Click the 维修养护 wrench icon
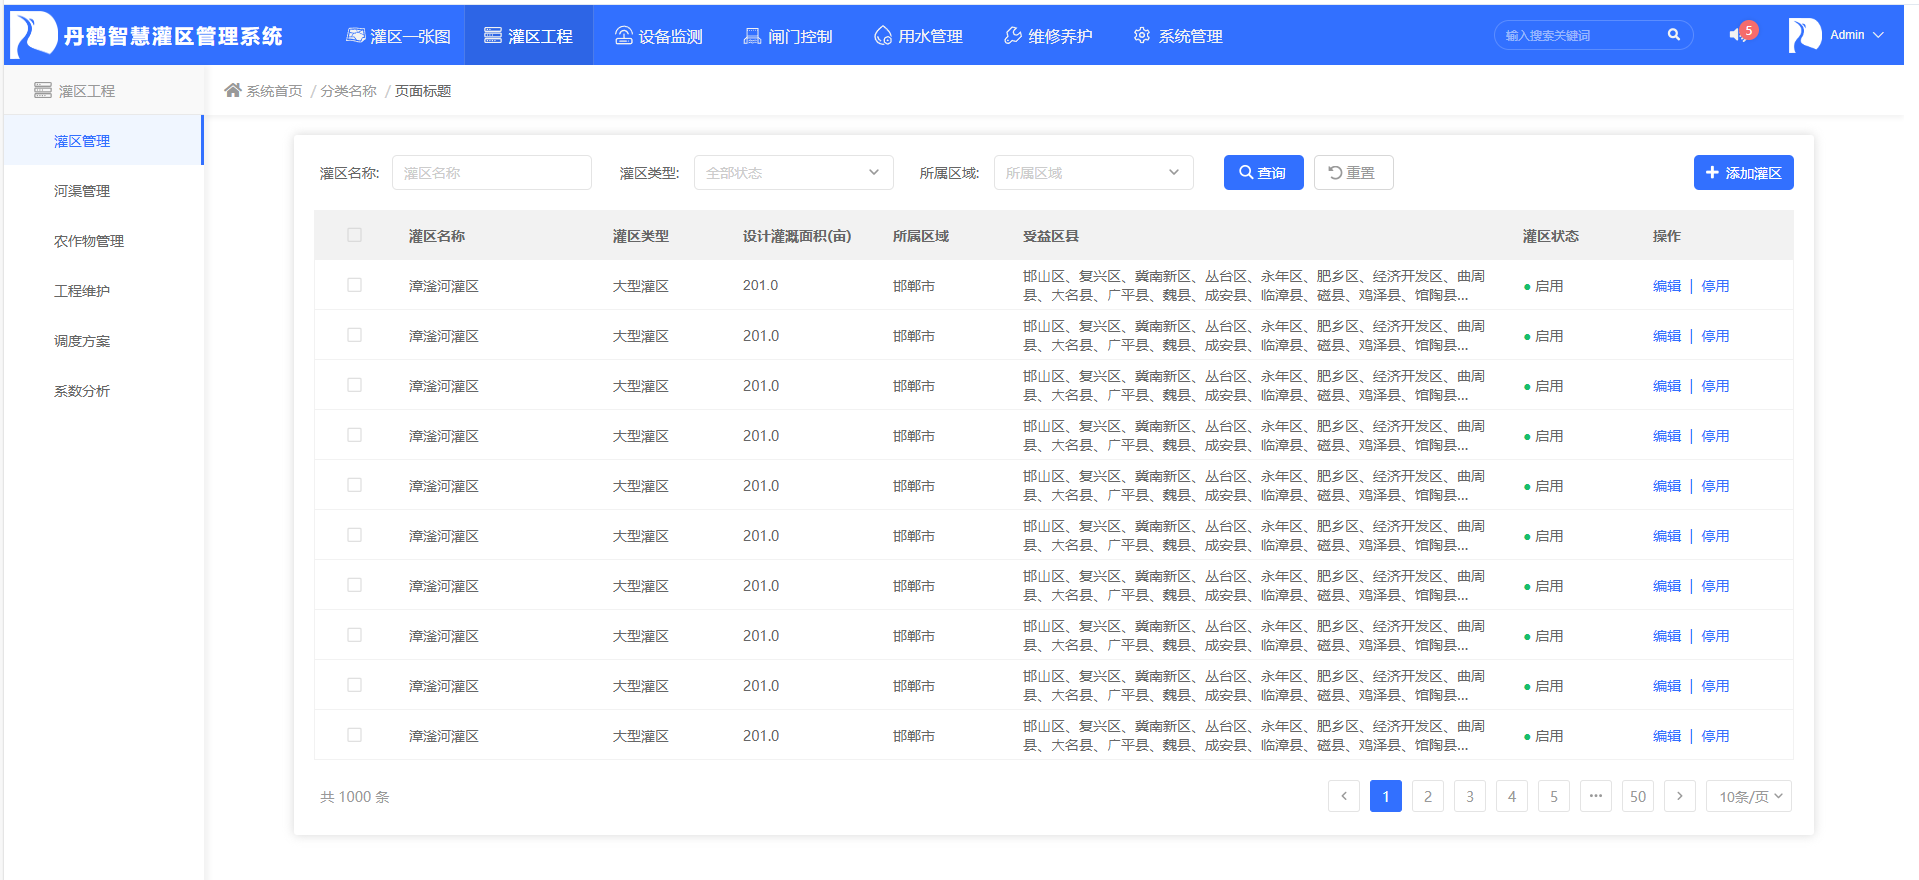The height and width of the screenshot is (880, 1919). coord(1013,35)
